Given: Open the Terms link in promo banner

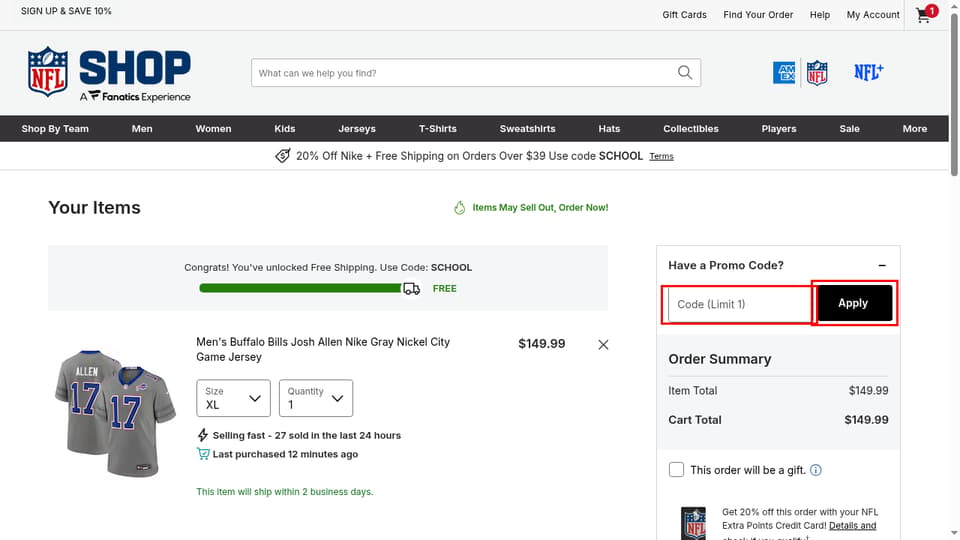Looking at the screenshot, I should coord(661,156).
